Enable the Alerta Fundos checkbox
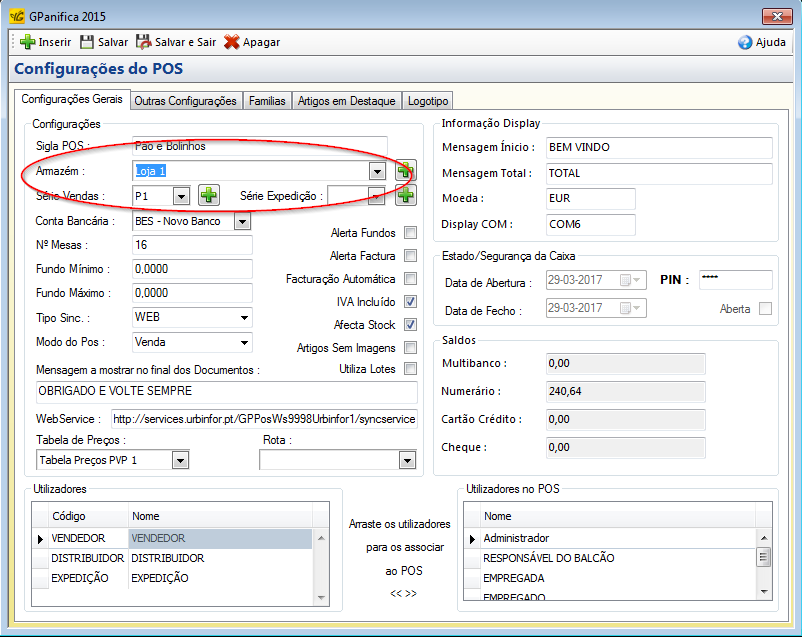The height and width of the screenshot is (637, 802). coord(410,233)
